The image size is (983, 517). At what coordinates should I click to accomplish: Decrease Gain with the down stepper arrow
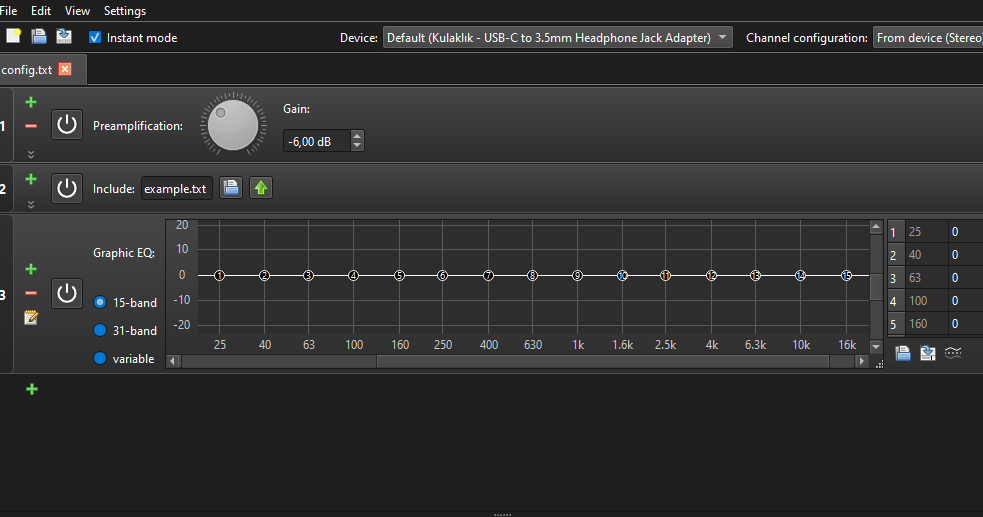[357, 146]
